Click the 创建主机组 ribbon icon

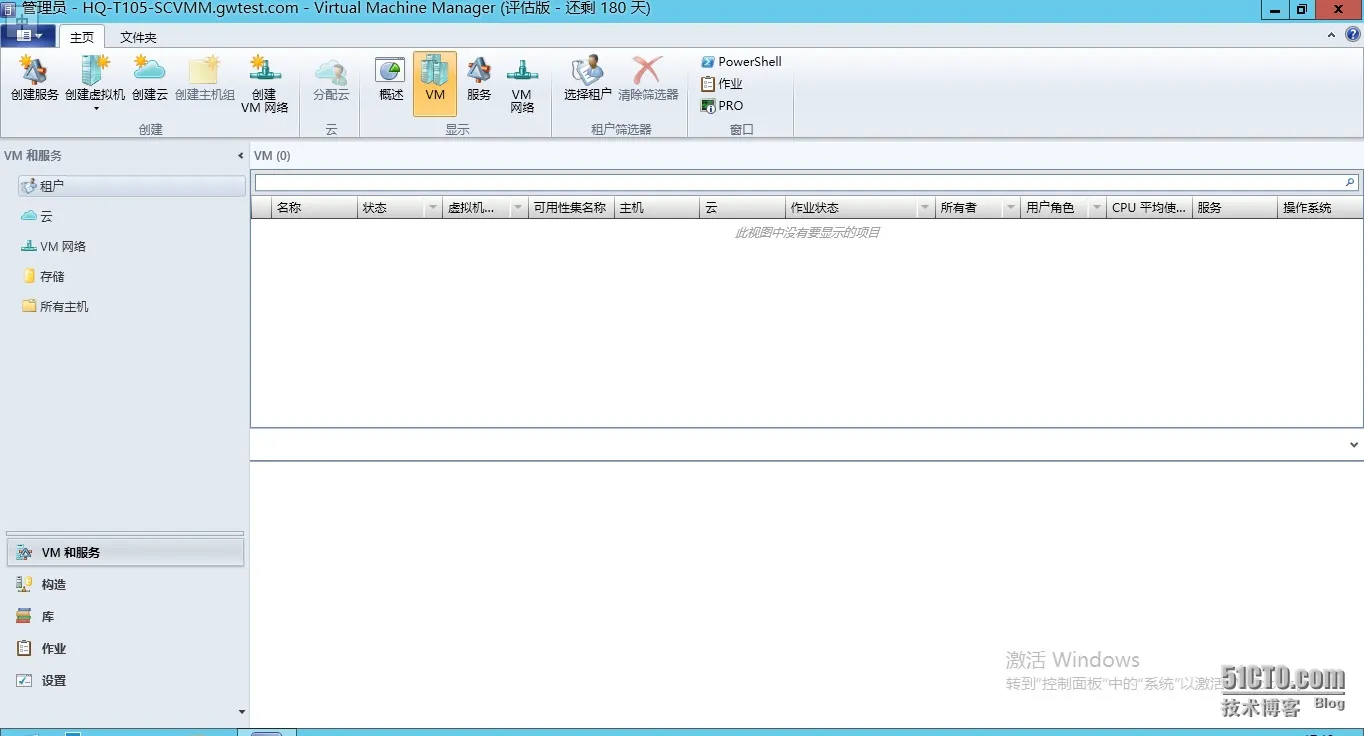coord(205,79)
